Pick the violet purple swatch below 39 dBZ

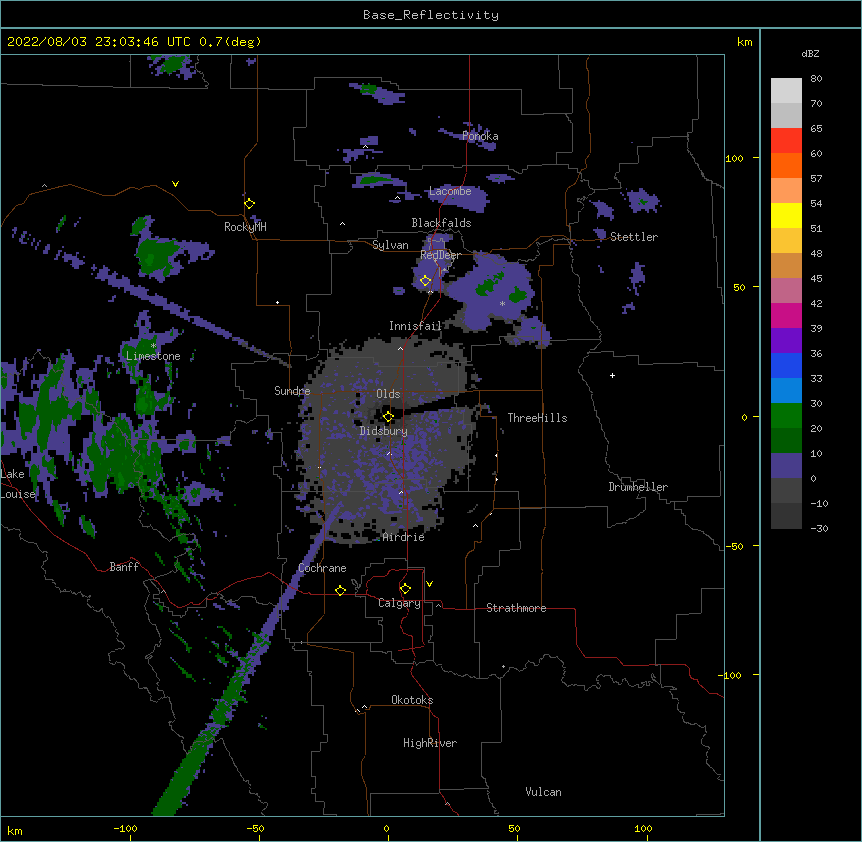786,340
